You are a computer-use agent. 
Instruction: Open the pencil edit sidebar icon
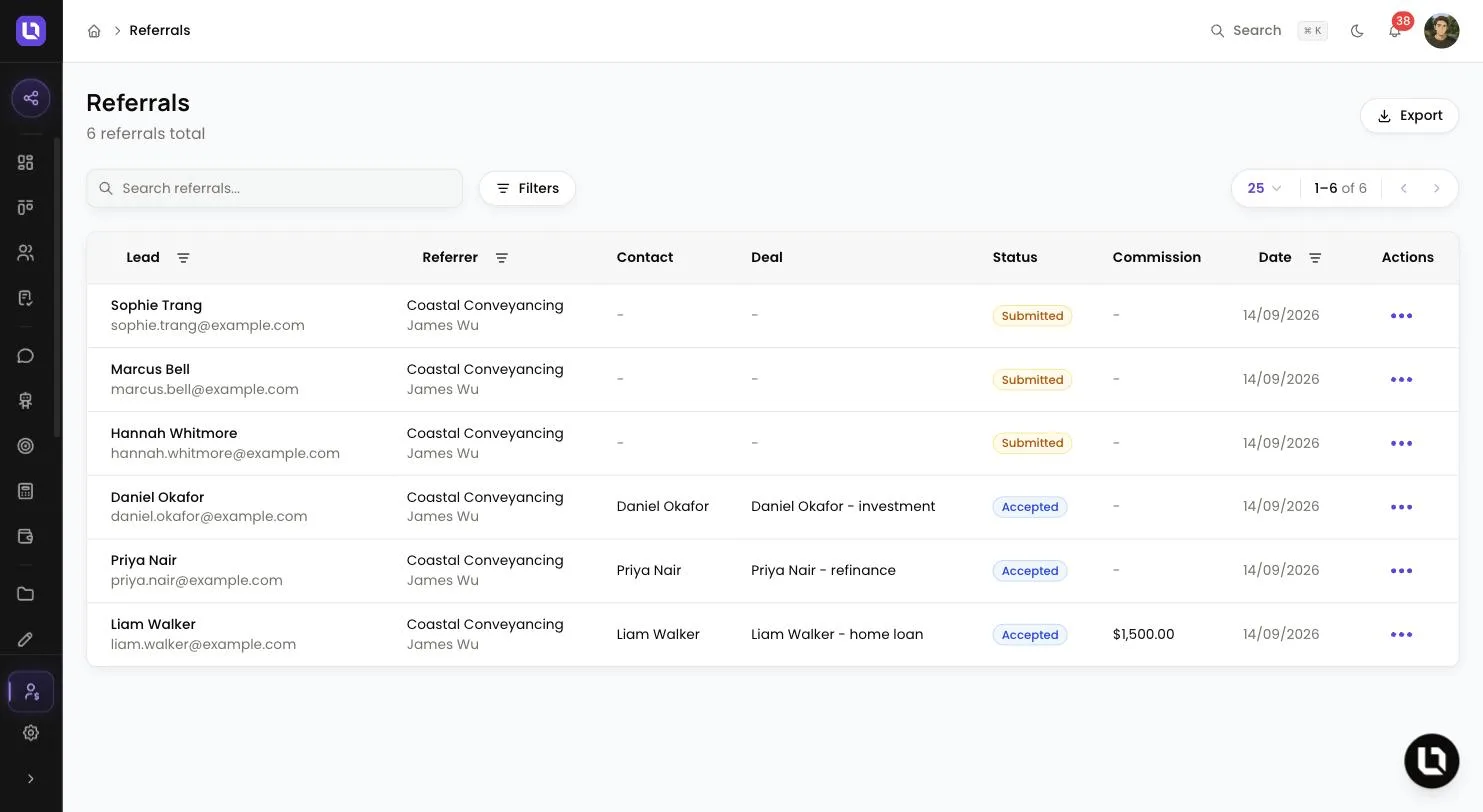tap(26, 639)
